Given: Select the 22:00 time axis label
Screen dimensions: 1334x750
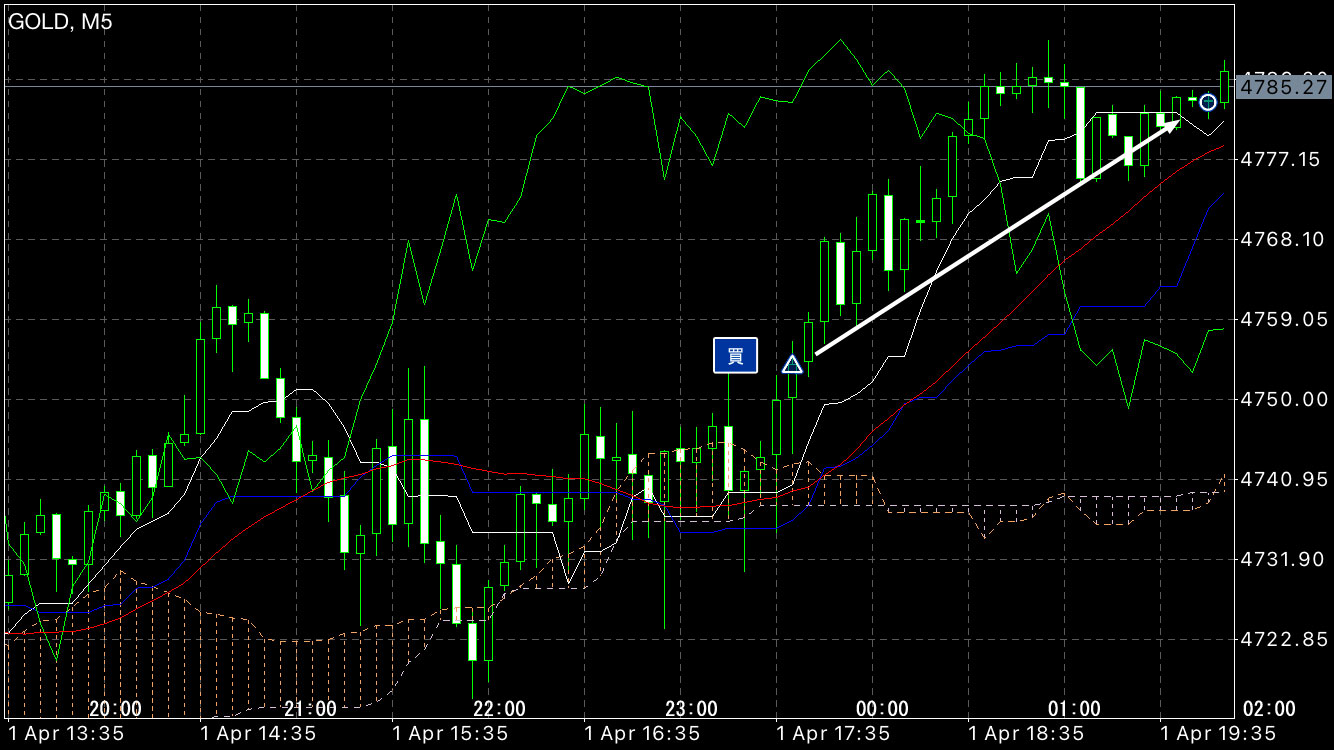Looking at the screenshot, I should click(x=499, y=709).
